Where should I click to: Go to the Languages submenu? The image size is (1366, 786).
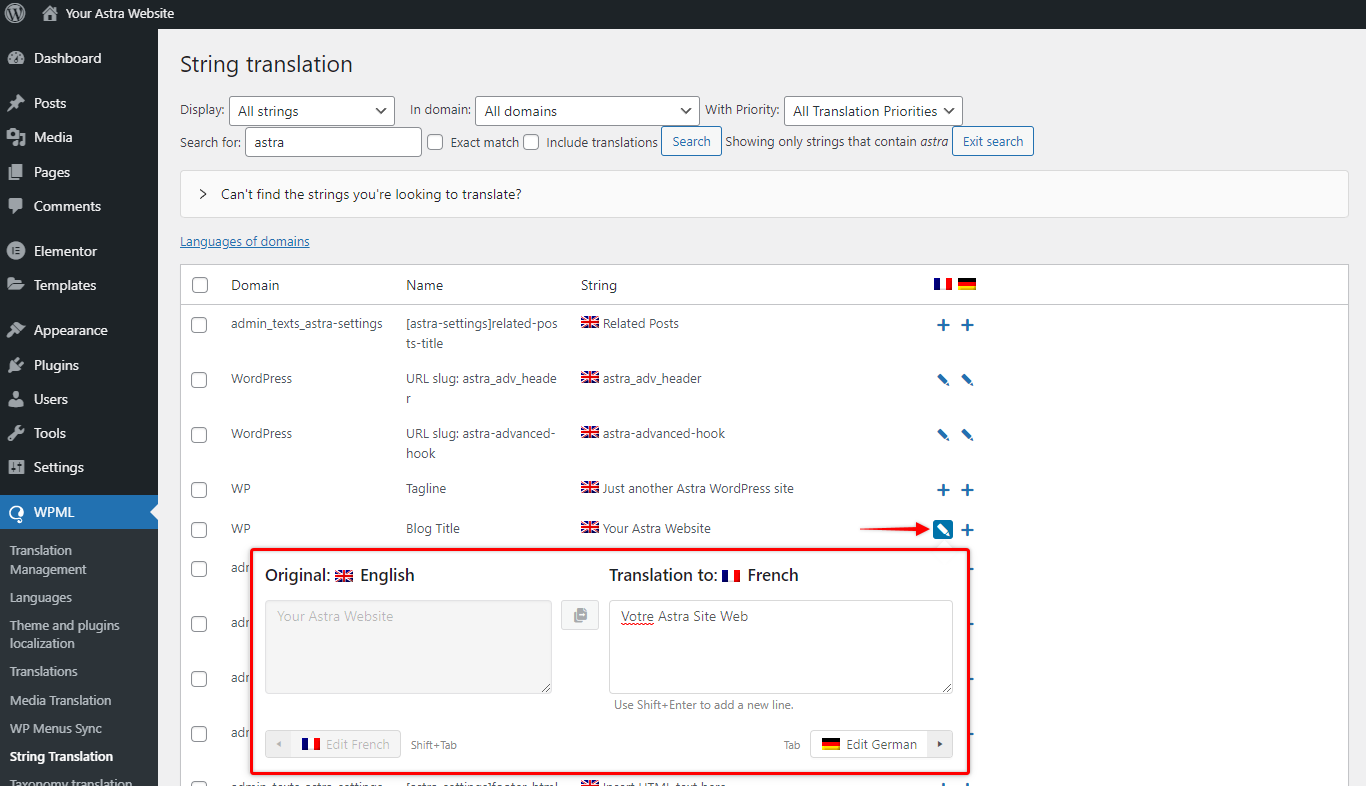coord(41,597)
